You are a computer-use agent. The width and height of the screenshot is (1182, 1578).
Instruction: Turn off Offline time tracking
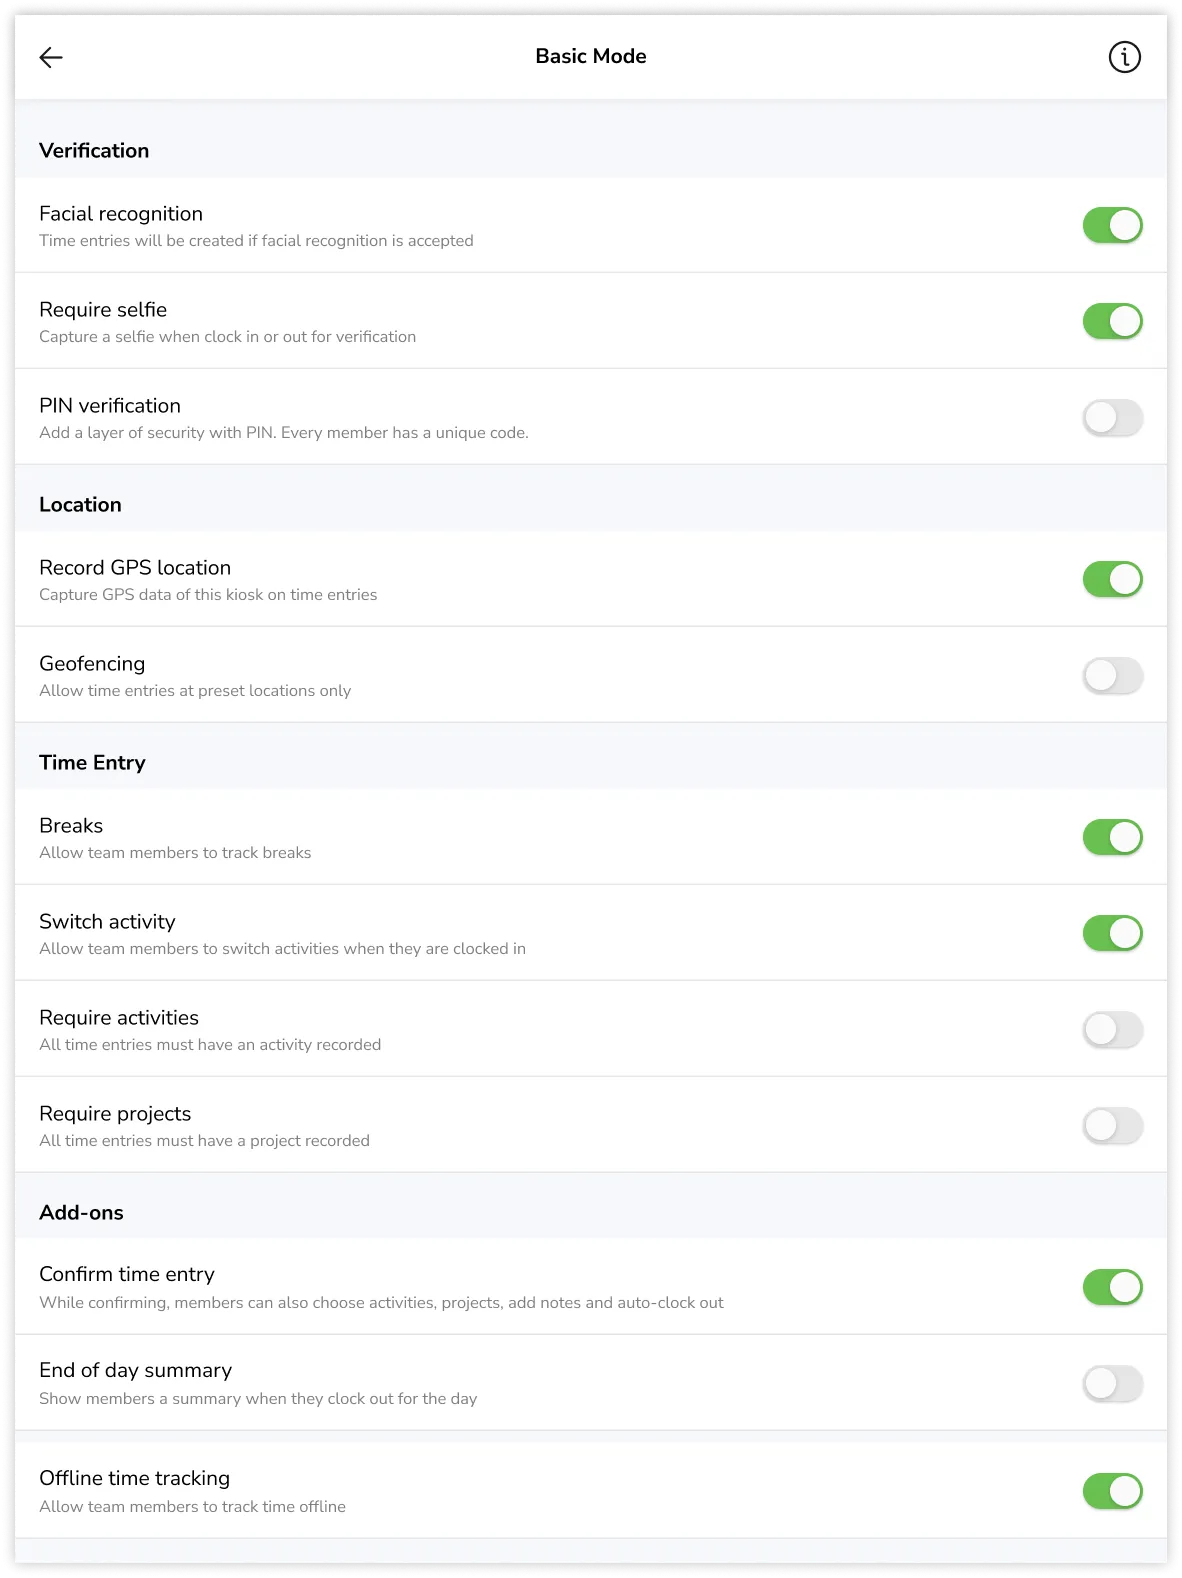1112,1492
